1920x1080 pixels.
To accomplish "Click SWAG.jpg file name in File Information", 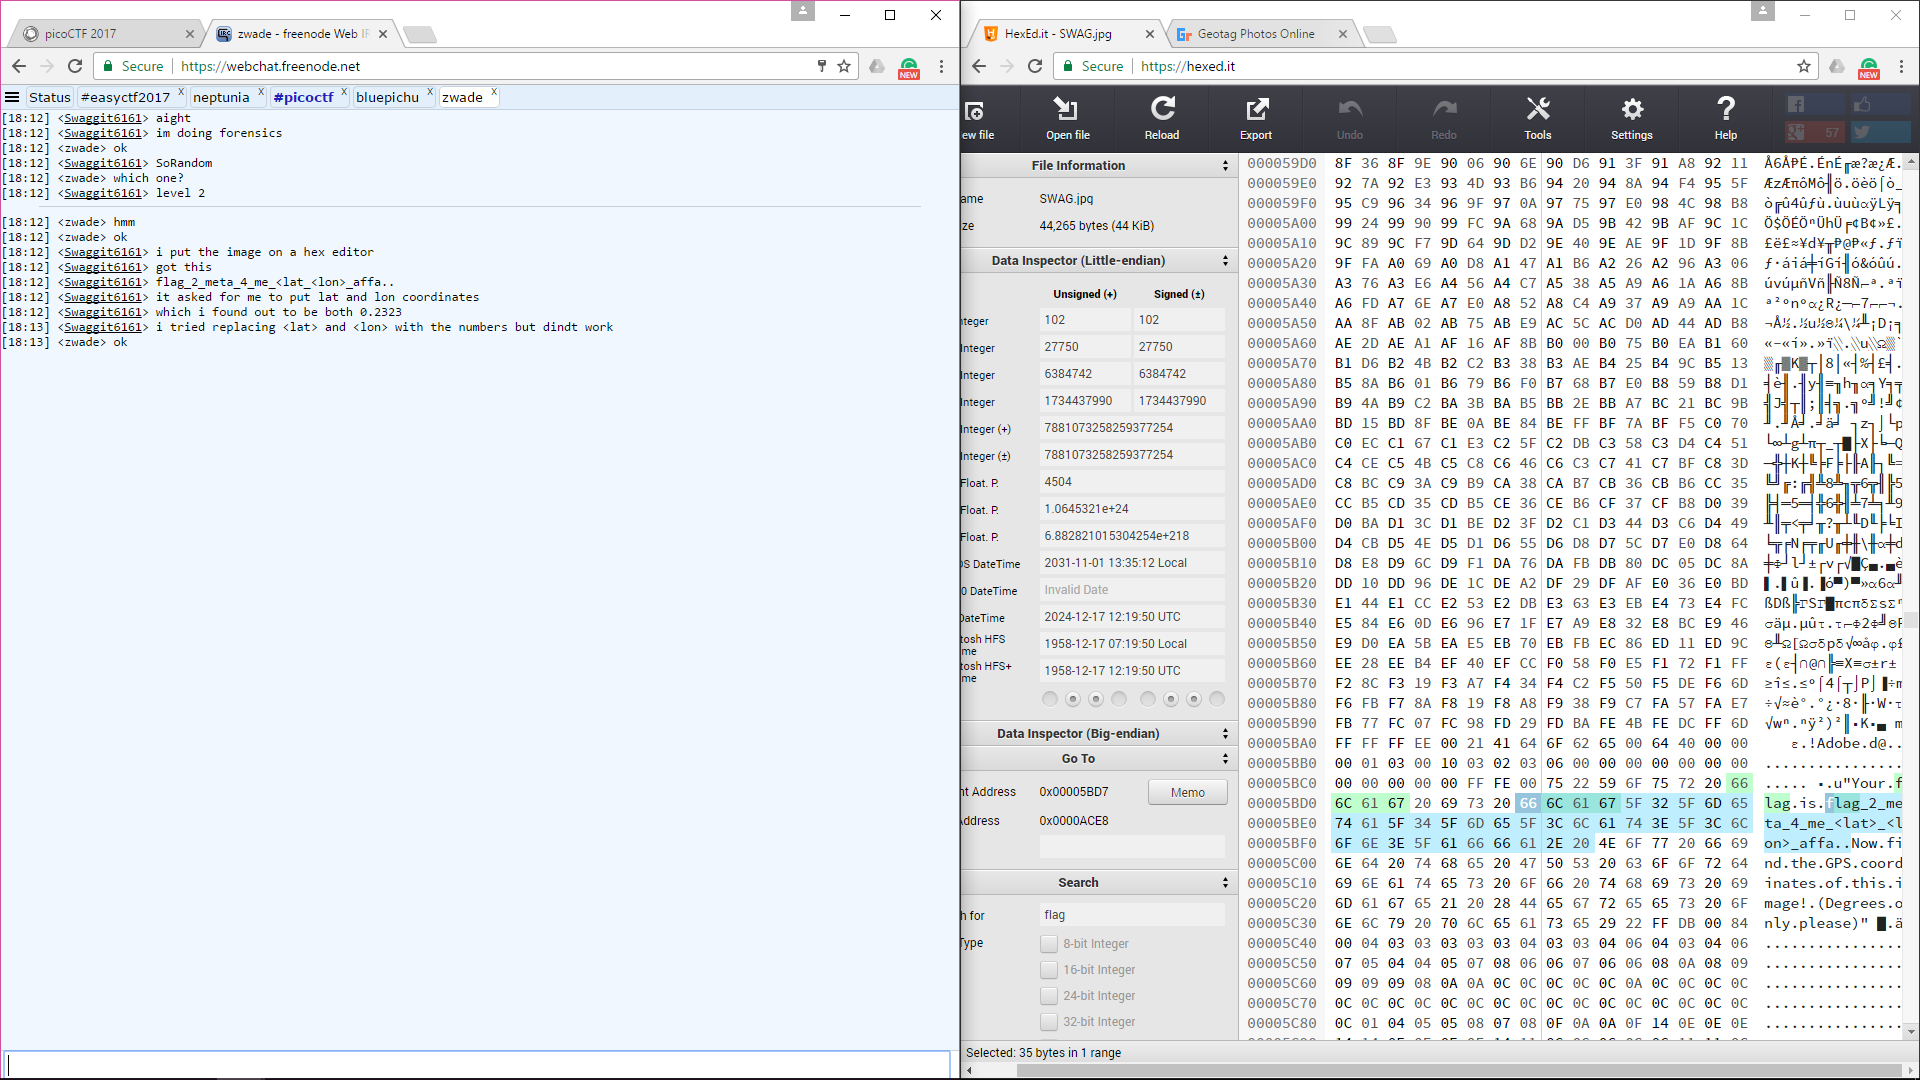I will [1066, 199].
